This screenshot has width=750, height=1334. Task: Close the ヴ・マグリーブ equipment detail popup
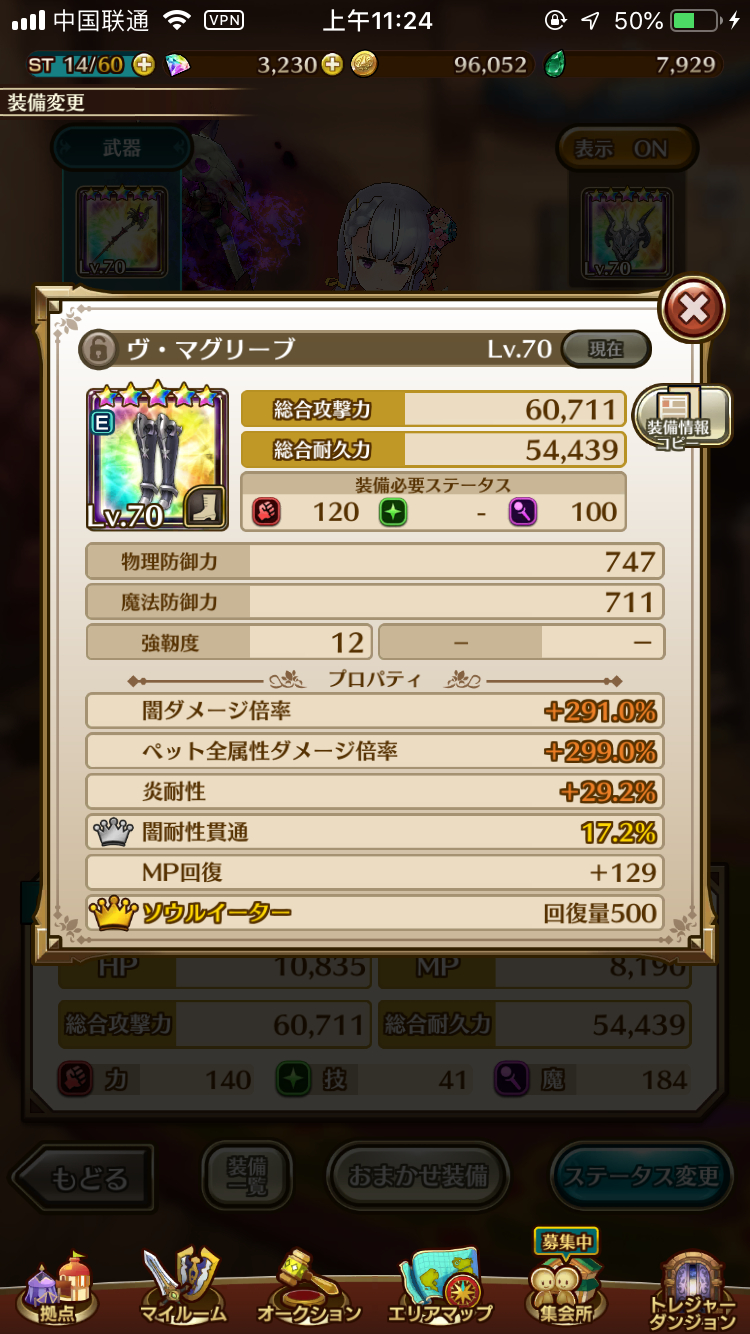pyautogui.click(x=693, y=310)
